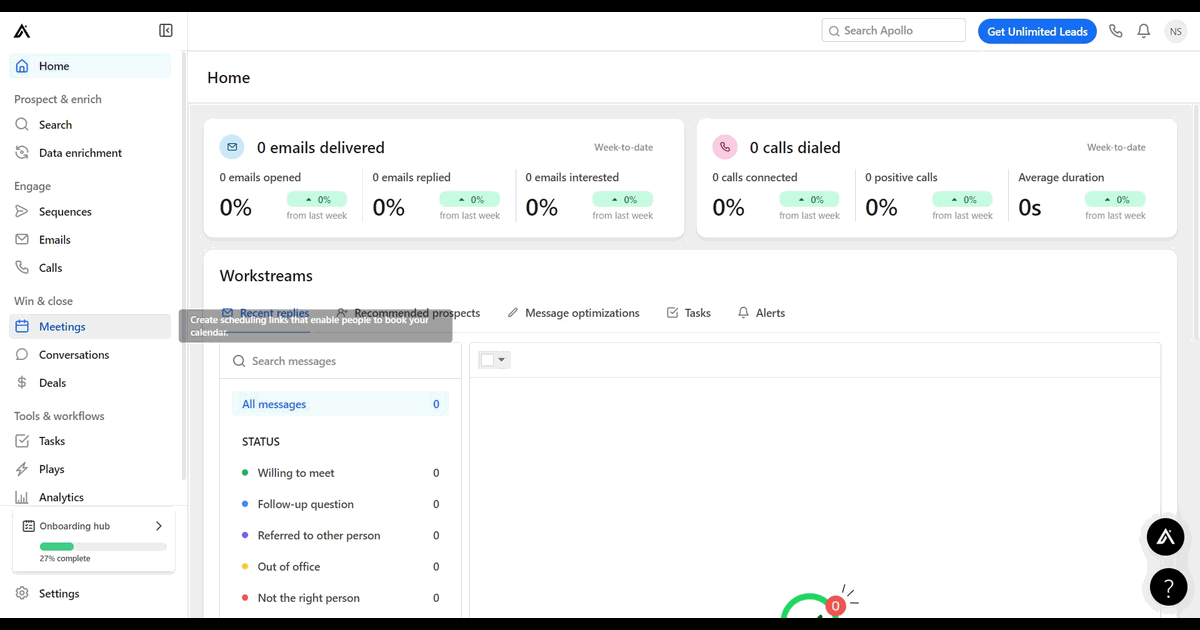This screenshot has height=630, width=1200.
Task: Collapse the sidebar panel icon
Action: [x=166, y=31]
